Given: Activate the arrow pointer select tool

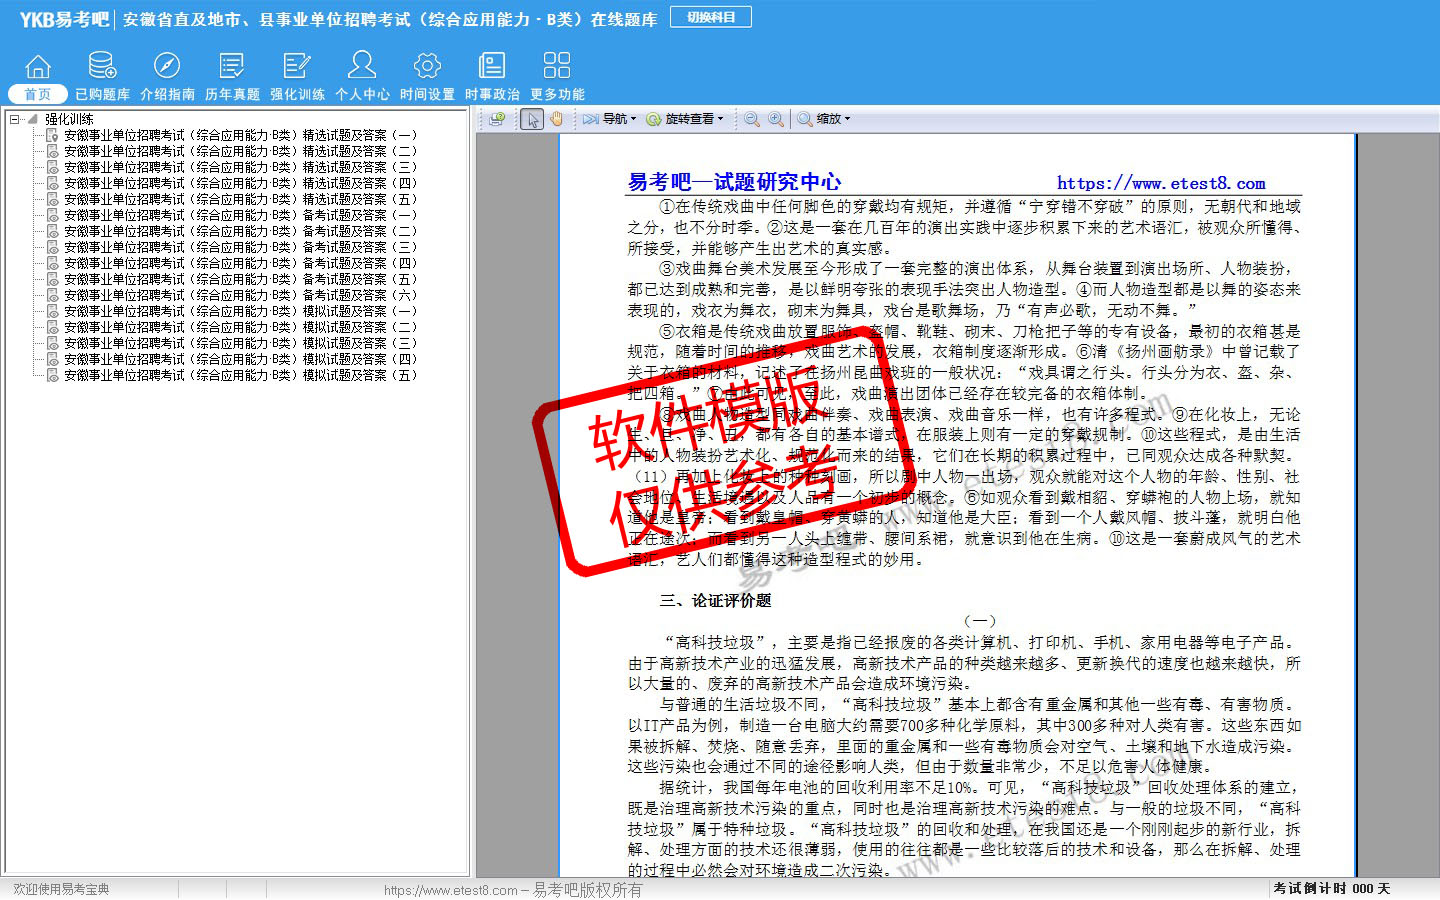Looking at the screenshot, I should click(x=532, y=119).
